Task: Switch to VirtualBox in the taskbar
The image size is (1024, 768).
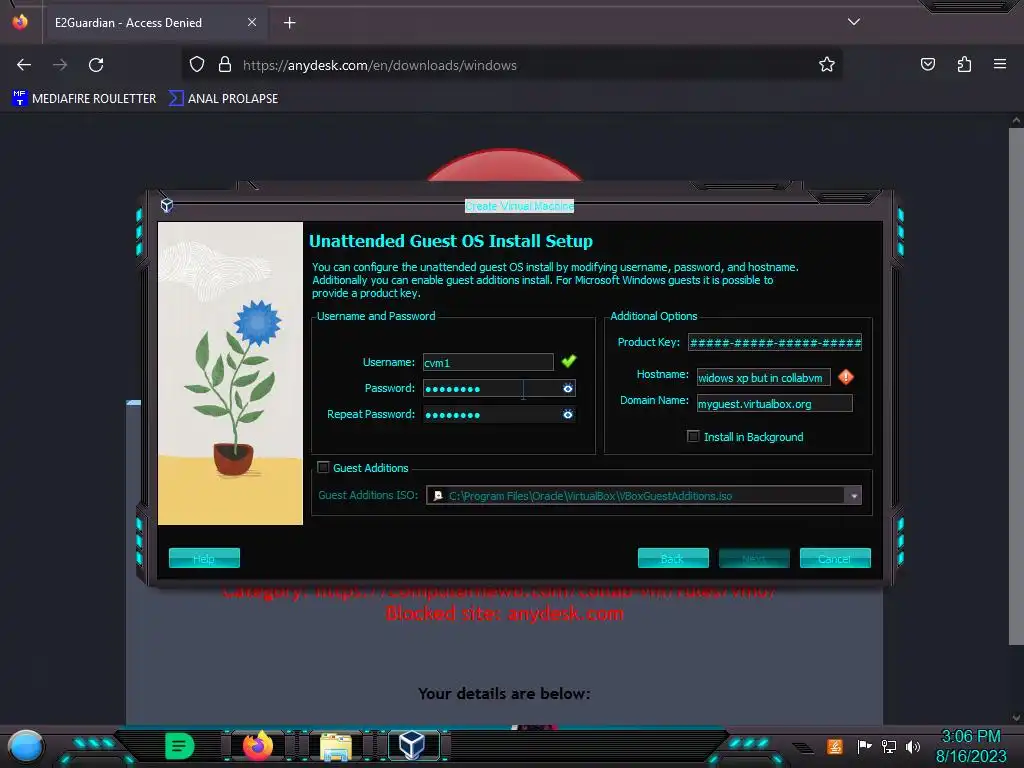Action: [412, 745]
